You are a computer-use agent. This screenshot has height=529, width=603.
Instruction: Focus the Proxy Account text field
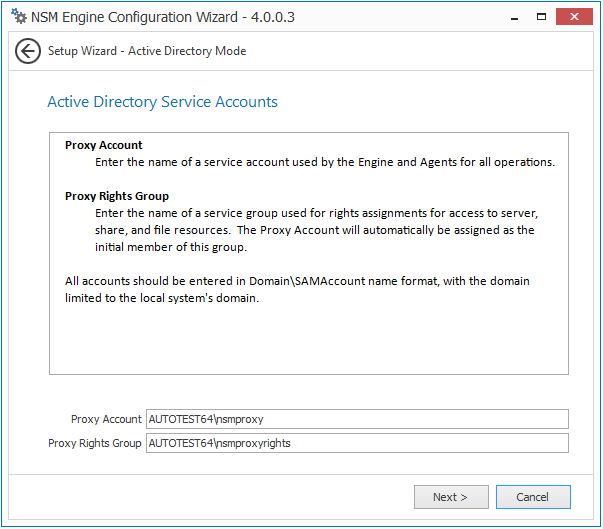coord(357,419)
